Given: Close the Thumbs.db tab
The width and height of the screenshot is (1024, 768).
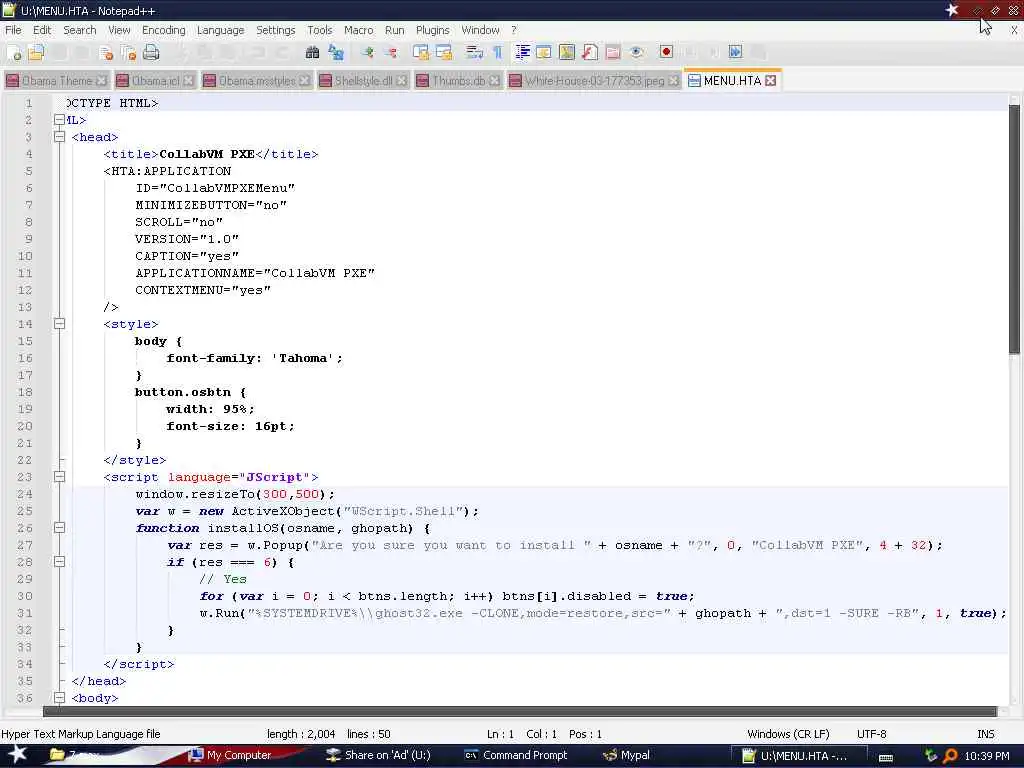Looking at the screenshot, I should click(x=494, y=80).
